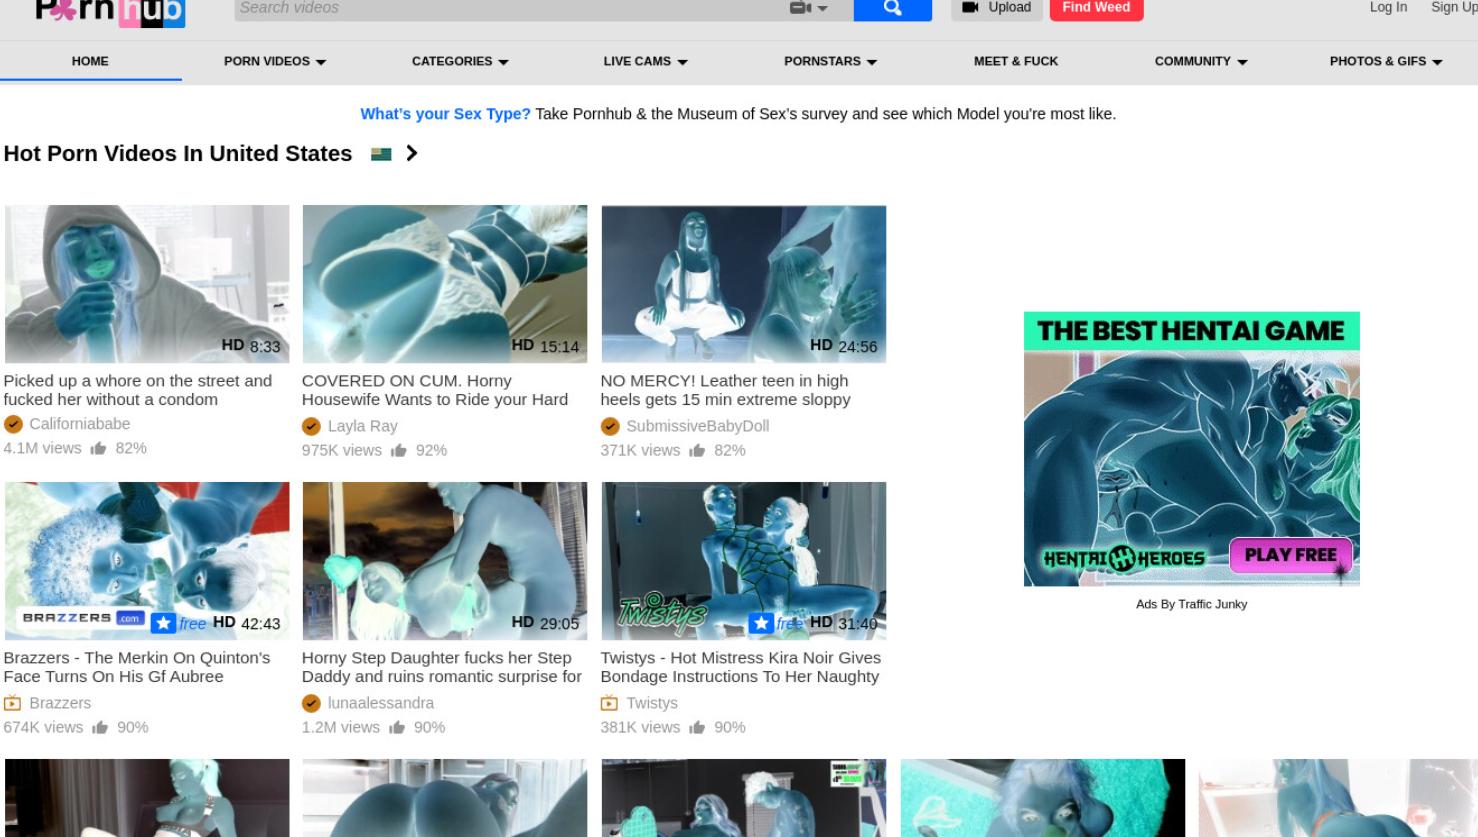
Task: Click the Hentai Heroes logo in the ad
Action: click(x=1124, y=558)
